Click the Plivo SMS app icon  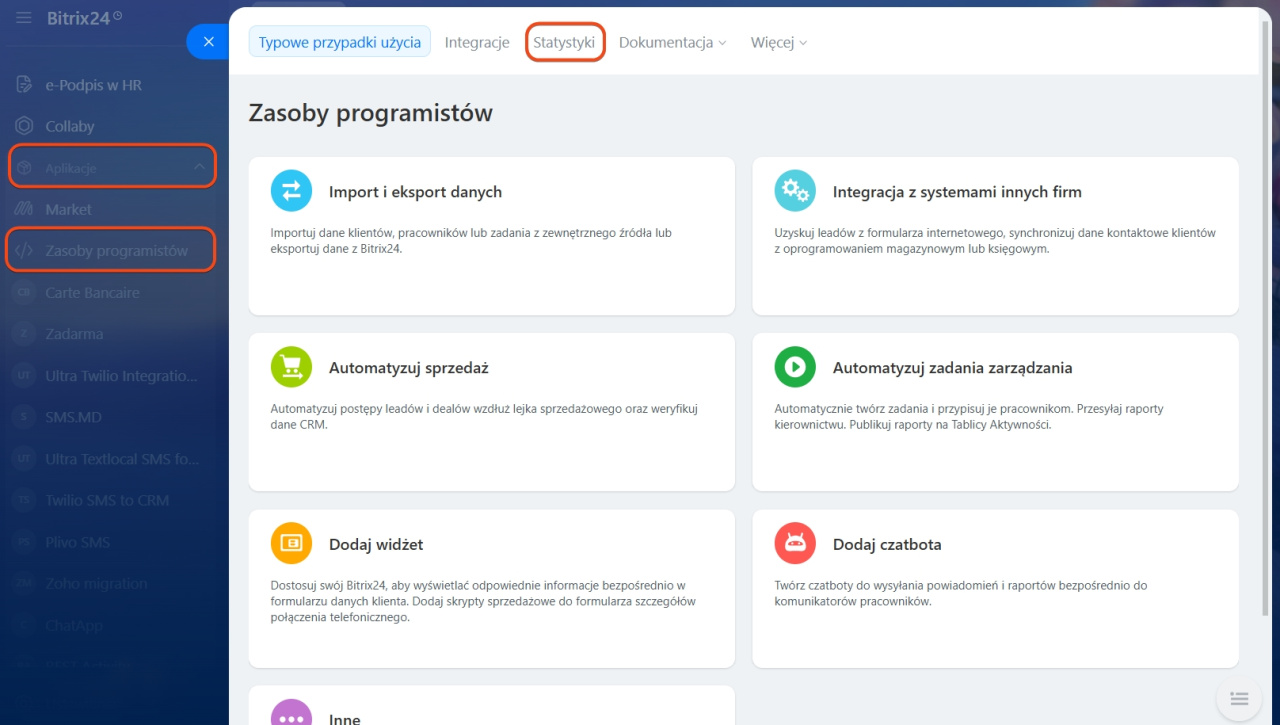[x=25, y=542]
